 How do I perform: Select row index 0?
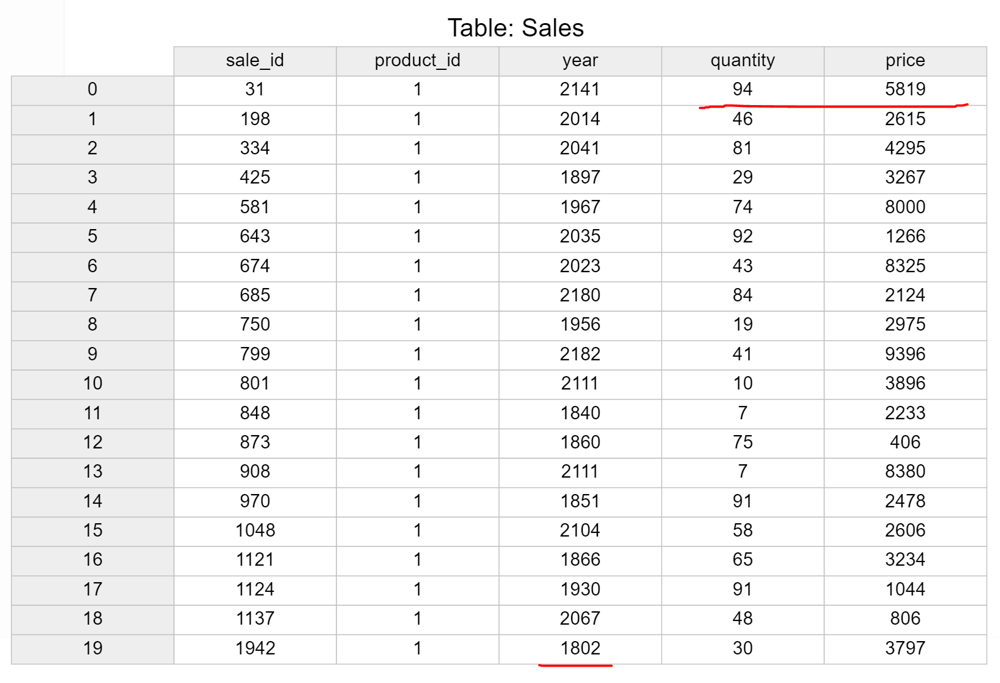[x=92, y=90]
